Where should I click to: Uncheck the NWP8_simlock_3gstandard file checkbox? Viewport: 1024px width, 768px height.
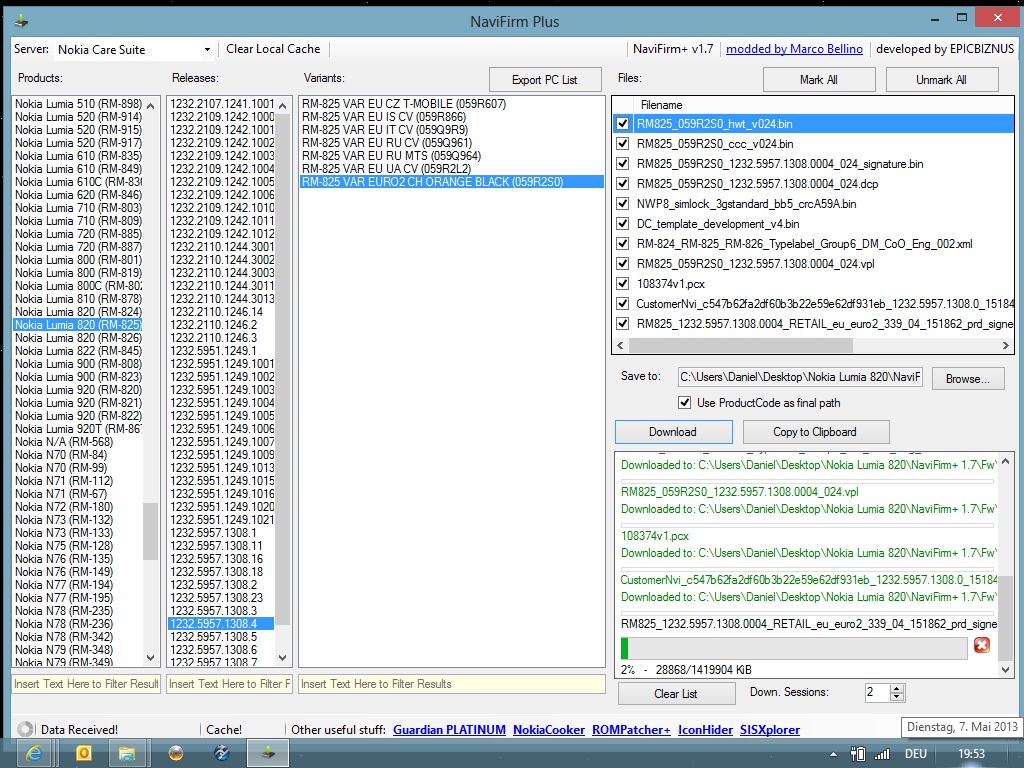622,204
